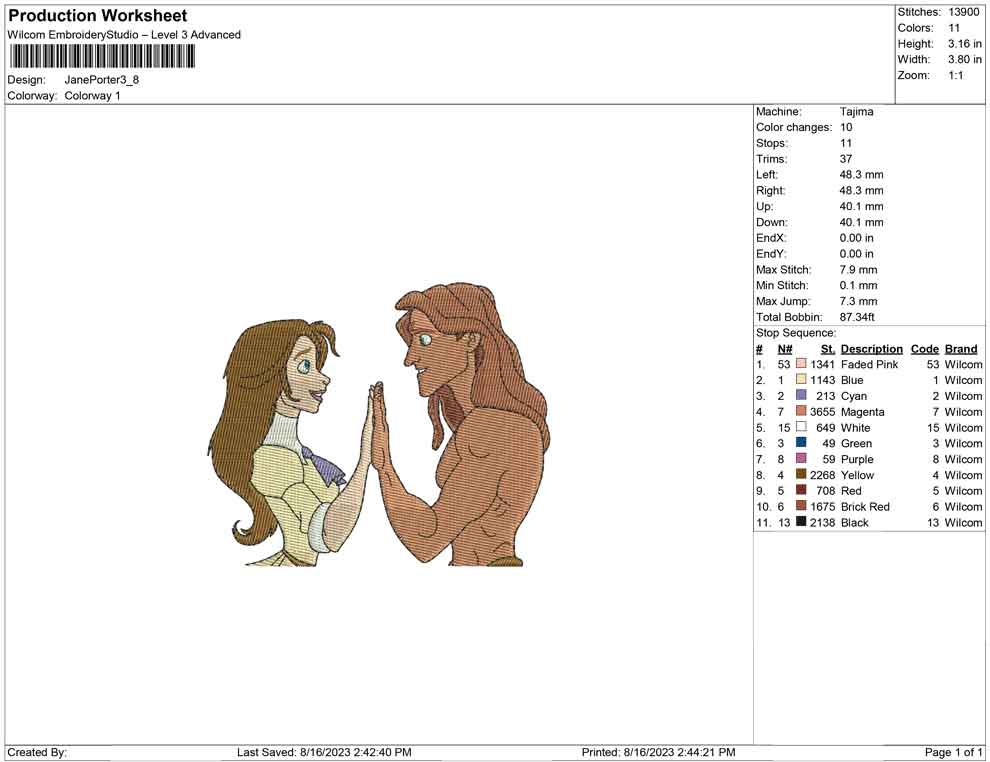Click the Brand column header
The image size is (990, 762).
point(961,349)
